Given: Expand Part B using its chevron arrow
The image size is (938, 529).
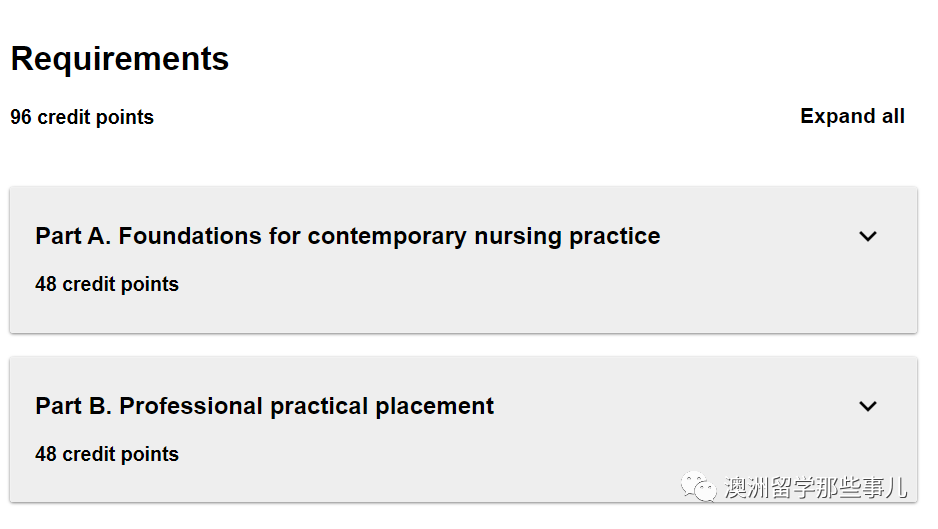Looking at the screenshot, I should tap(867, 406).
